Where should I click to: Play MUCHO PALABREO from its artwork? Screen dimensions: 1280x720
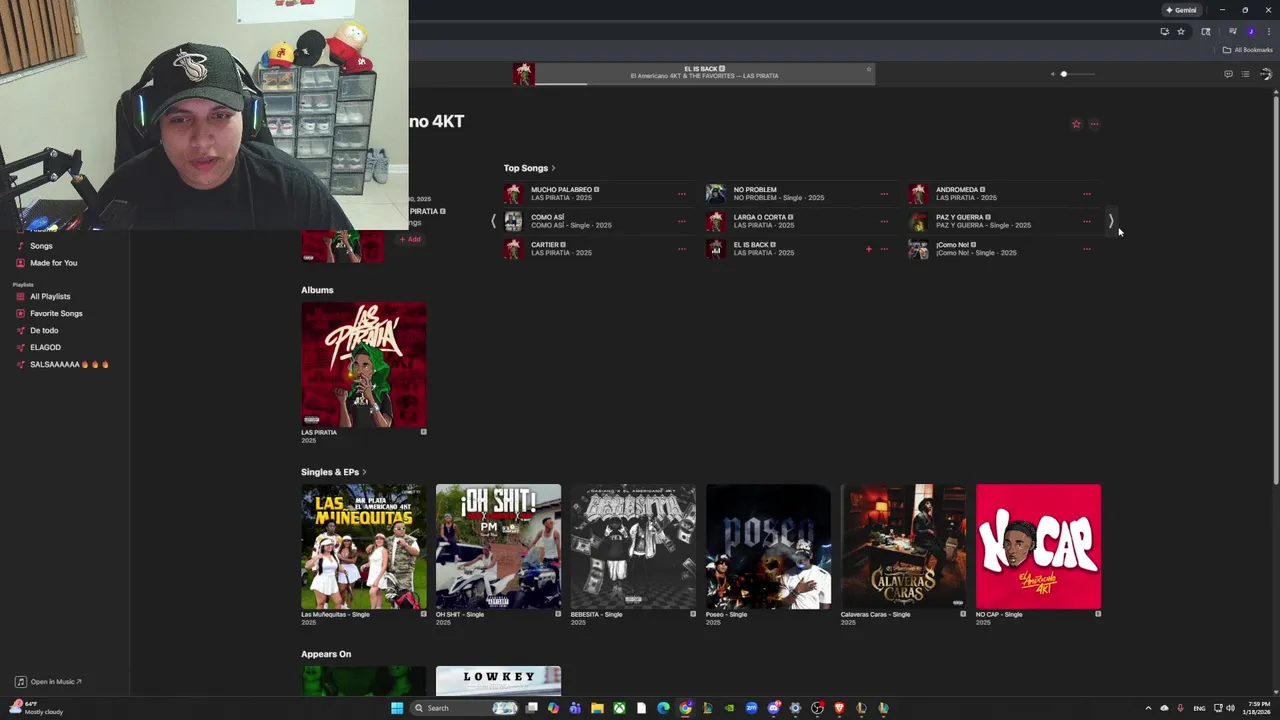coord(513,194)
